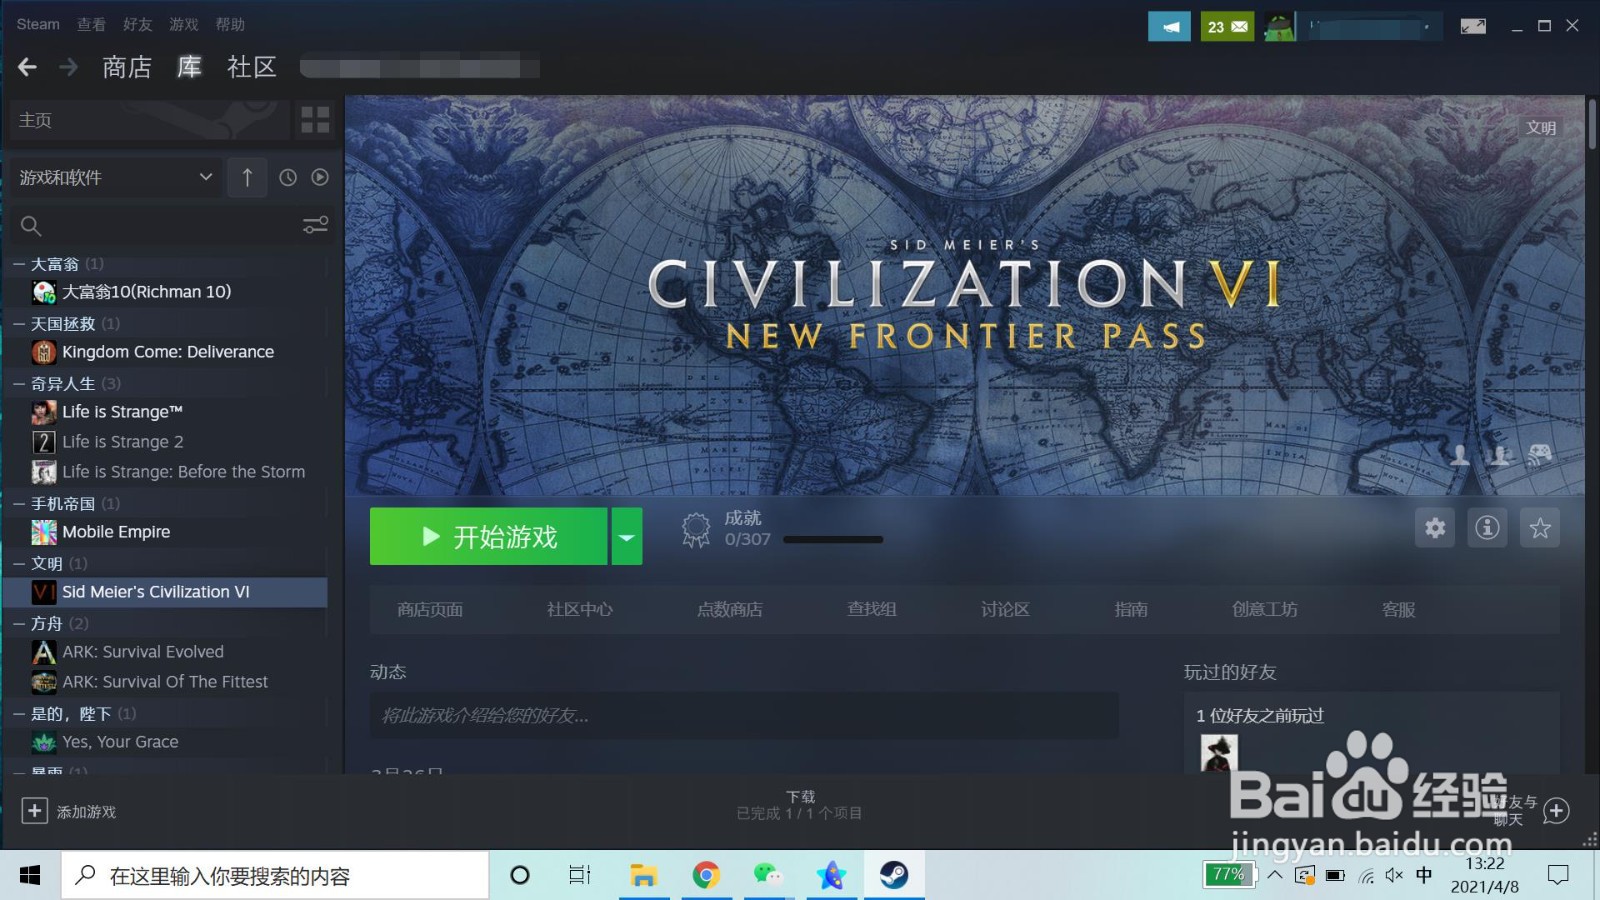Collapse the 大富翁 category

pos(19,264)
